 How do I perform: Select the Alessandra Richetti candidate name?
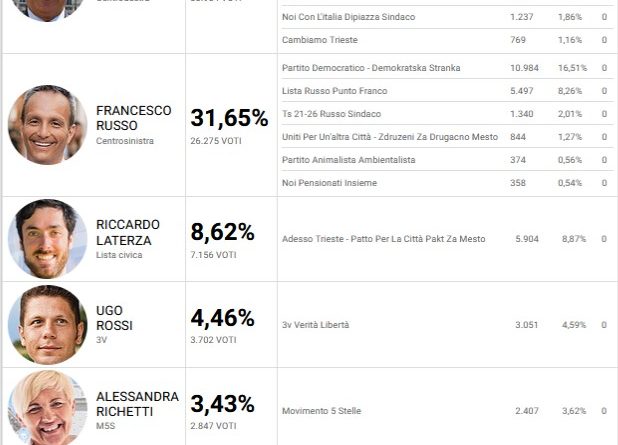pos(137,404)
